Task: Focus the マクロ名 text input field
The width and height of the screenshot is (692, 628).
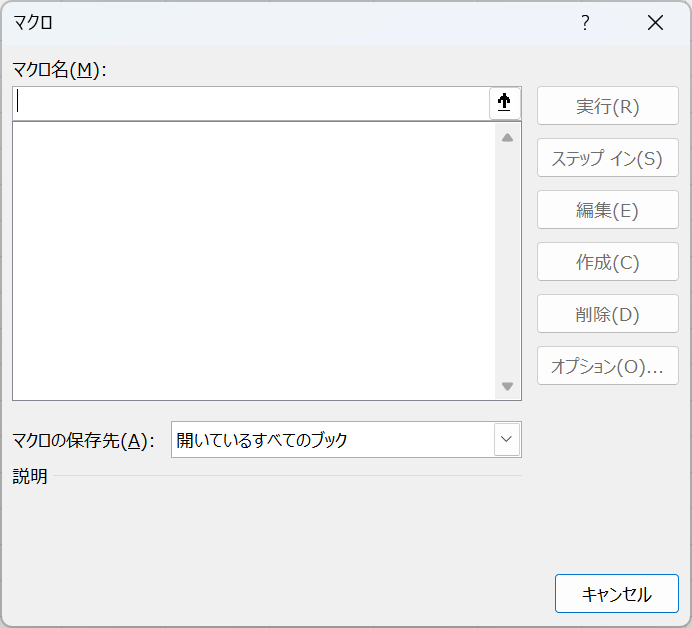Action: click(250, 103)
